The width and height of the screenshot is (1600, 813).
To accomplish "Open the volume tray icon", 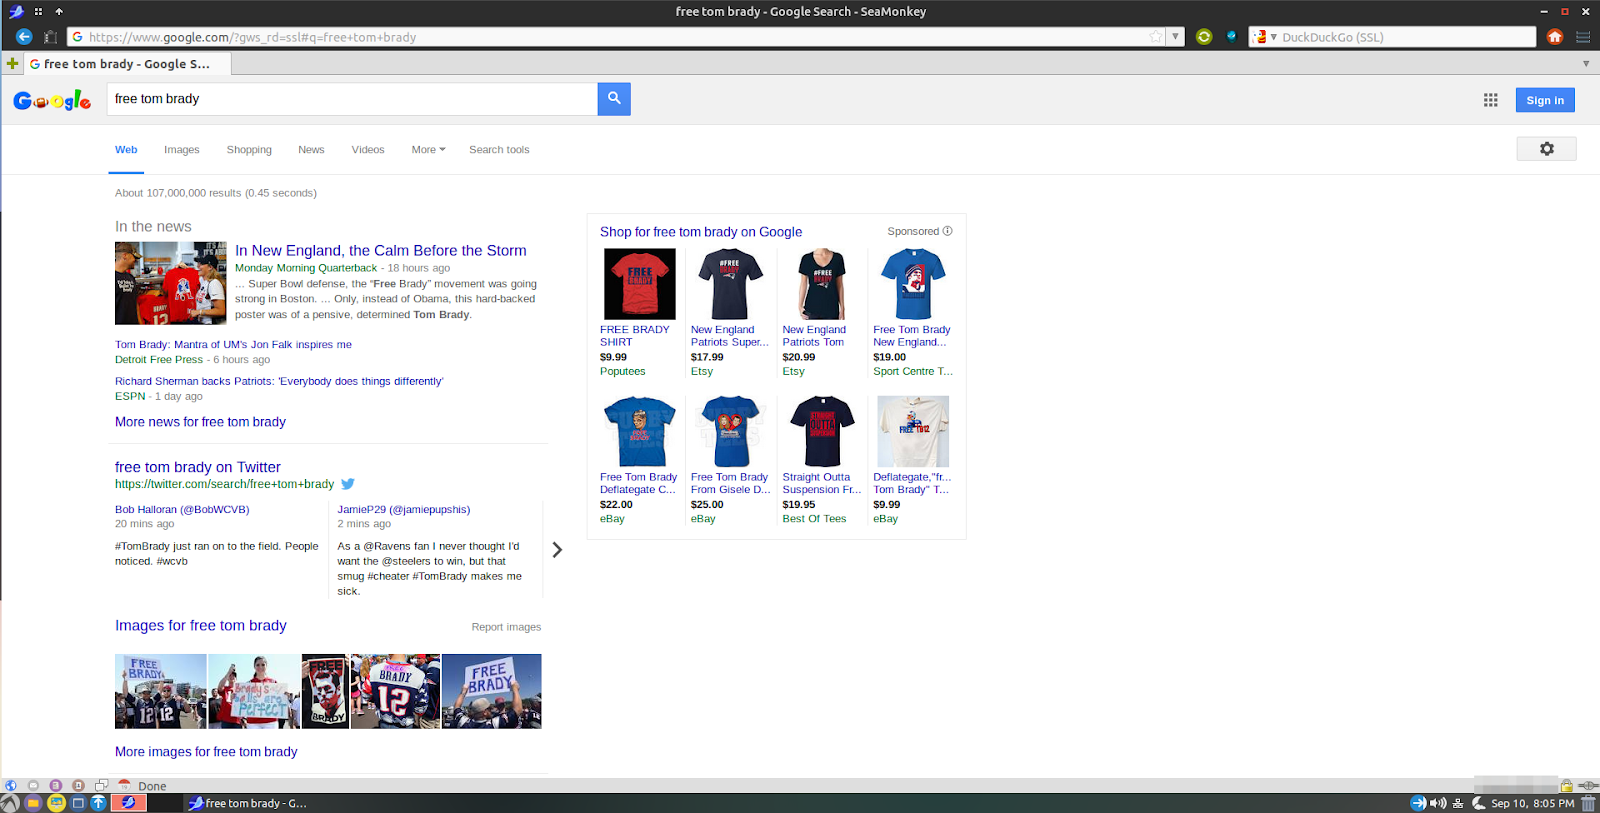I will pos(1438,803).
